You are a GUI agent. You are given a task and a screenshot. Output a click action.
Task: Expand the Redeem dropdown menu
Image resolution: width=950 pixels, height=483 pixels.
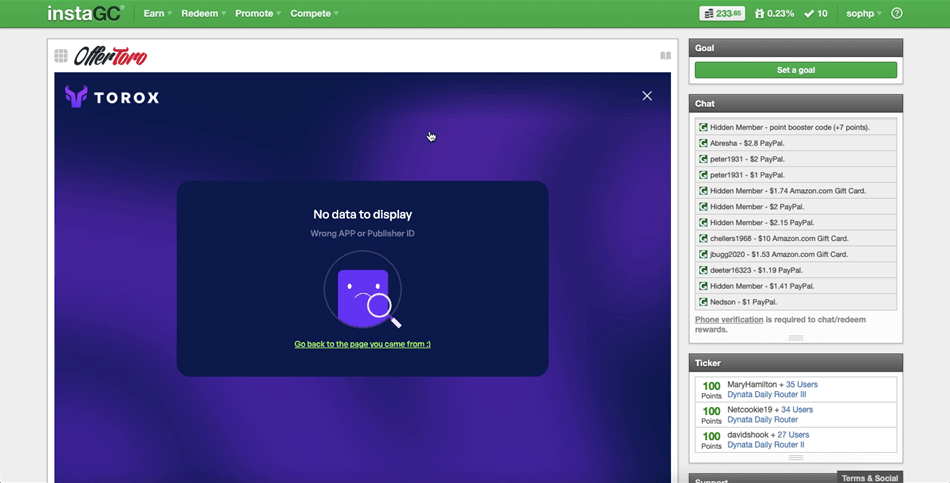tap(204, 13)
